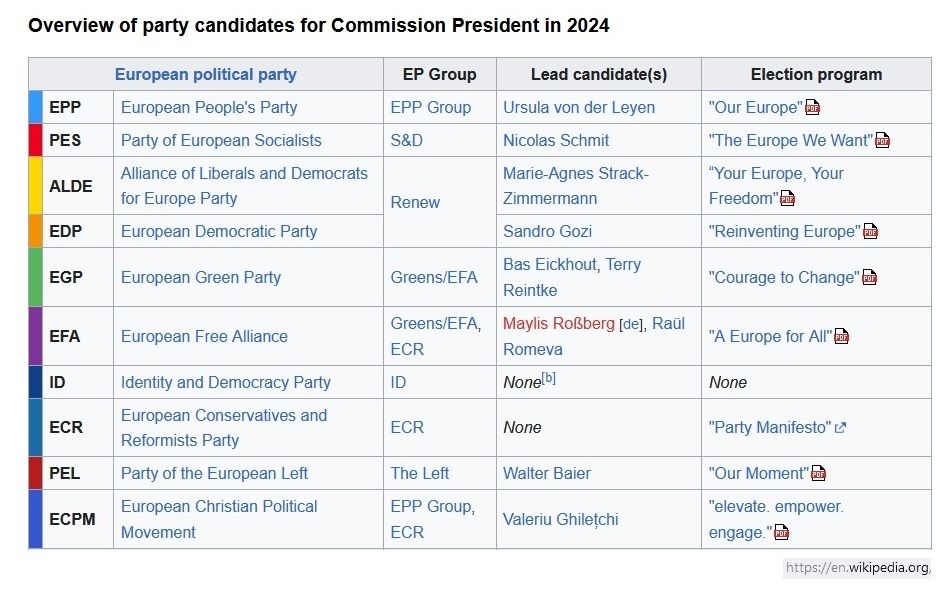Click footnote [b] next to None
Viewport: 951px width, 595px height.
pyautogui.click(x=548, y=377)
